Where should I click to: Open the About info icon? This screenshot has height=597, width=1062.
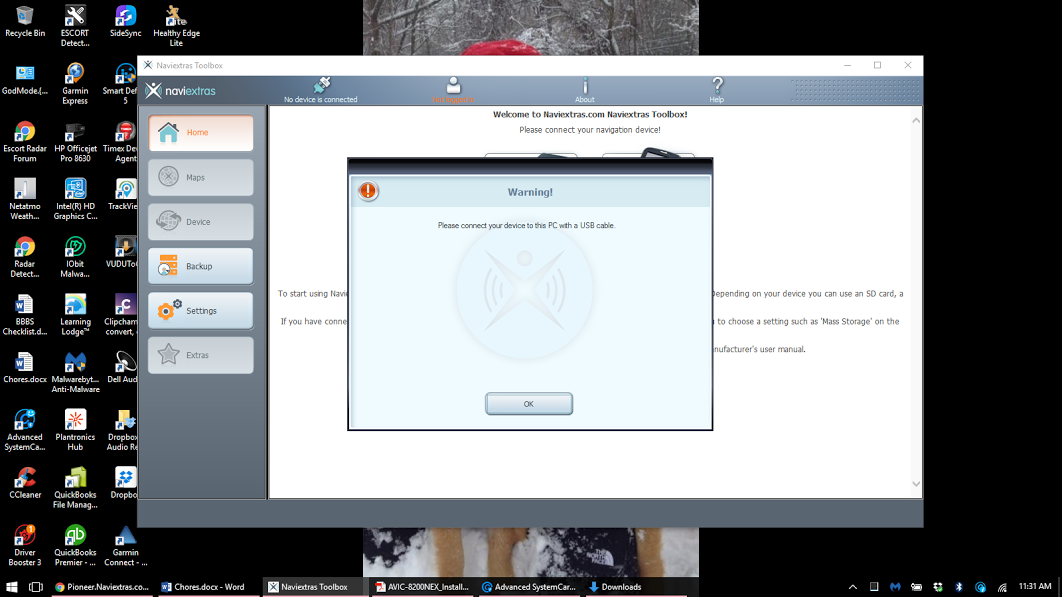pos(585,87)
